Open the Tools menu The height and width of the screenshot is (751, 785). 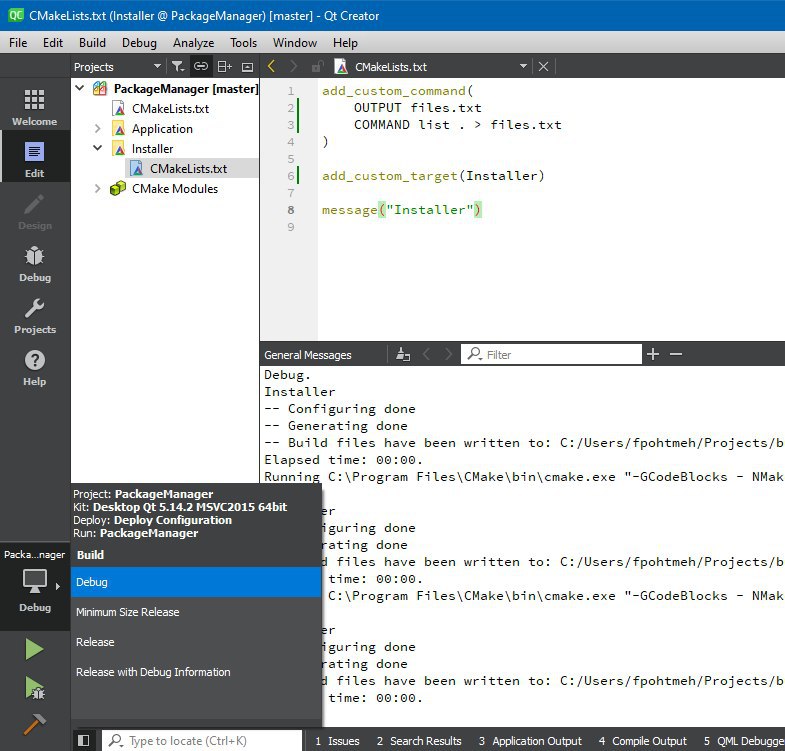243,43
